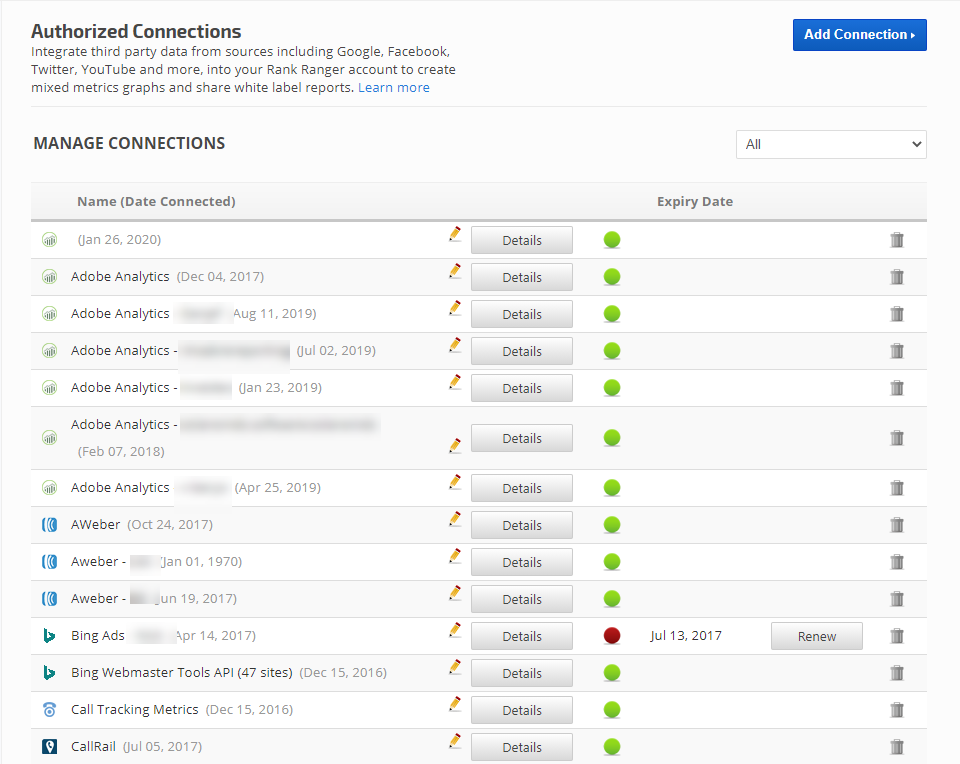Viewport: 960px width, 764px height.
Task: Click the Call Tracking Metrics logo icon
Action: point(49,710)
